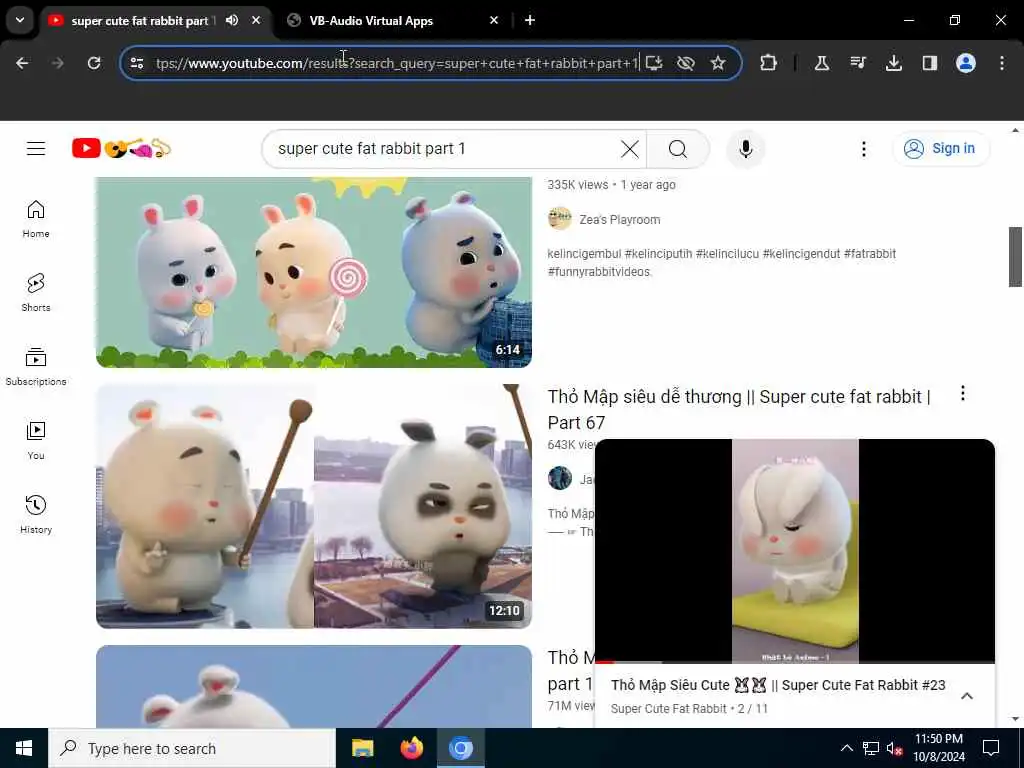Open the 12:10 Part 67 thumbnail

(x=313, y=506)
